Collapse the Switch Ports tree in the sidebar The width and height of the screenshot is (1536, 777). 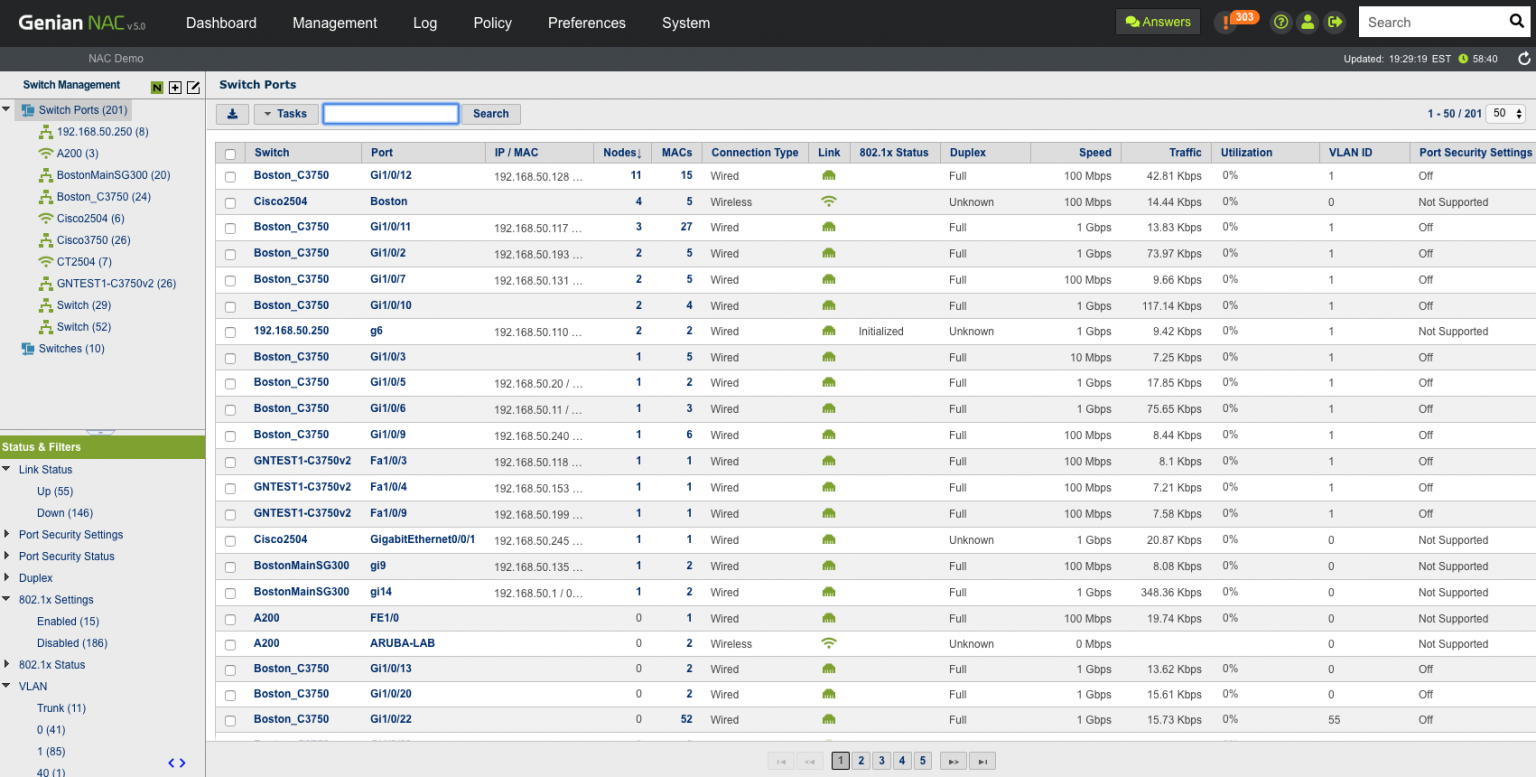click(8, 110)
